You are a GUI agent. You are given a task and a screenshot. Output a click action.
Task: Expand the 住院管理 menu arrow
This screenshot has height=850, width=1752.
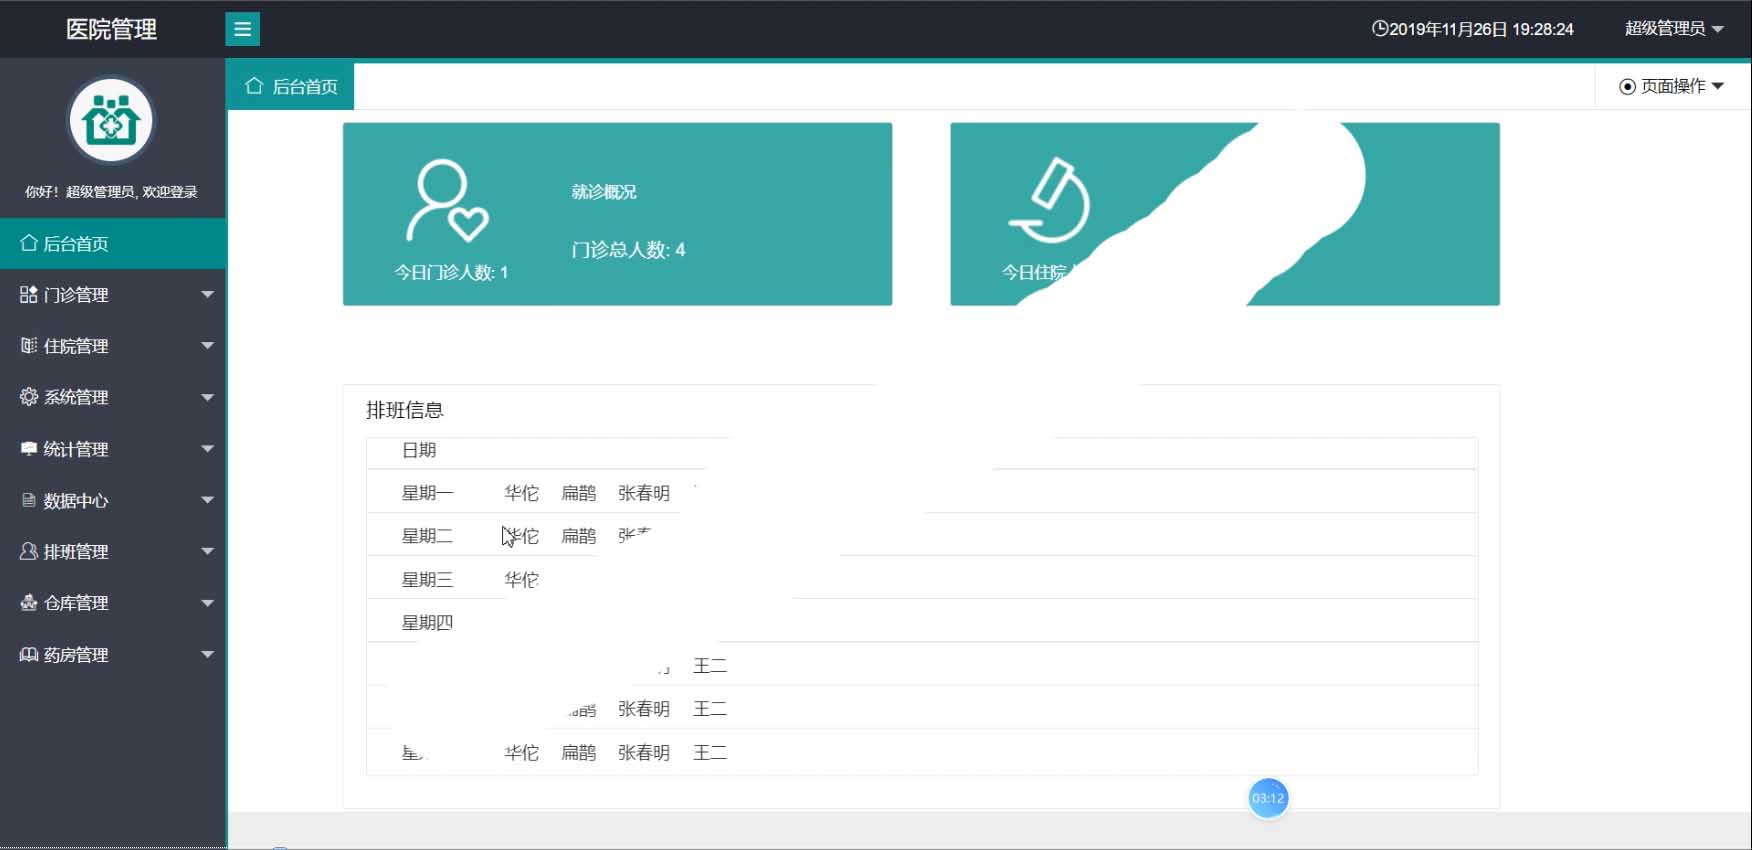click(207, 346)
